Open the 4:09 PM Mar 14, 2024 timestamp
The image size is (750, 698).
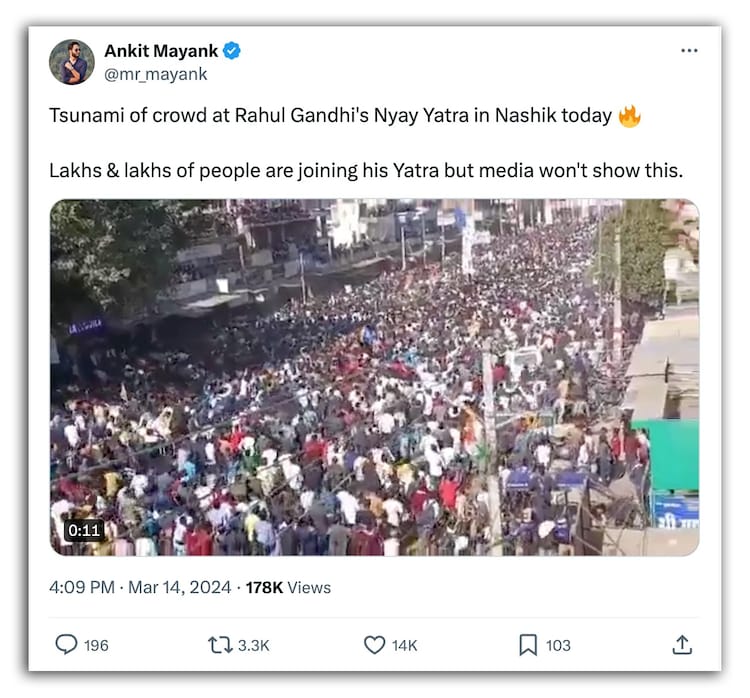tap(140, 587)
